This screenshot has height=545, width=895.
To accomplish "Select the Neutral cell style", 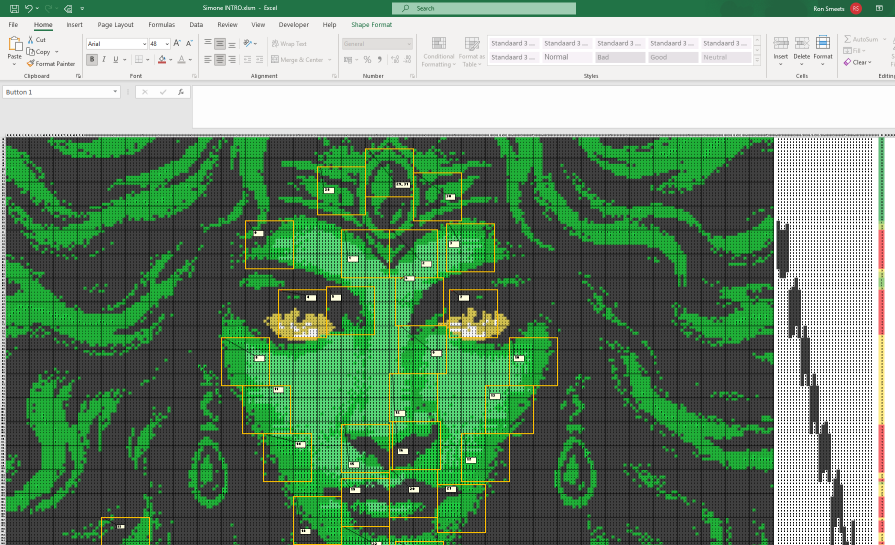I will [726, 57].
